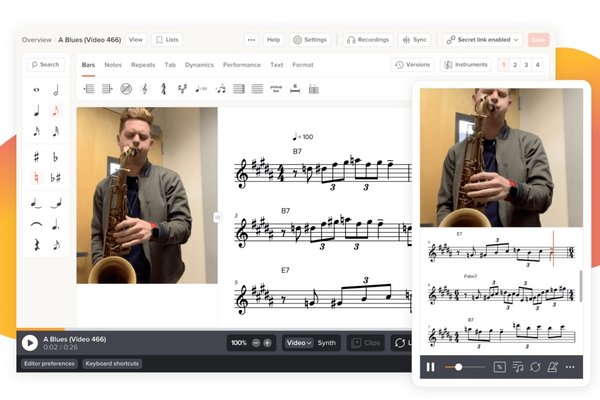This screenshot has width=600, height=400.
Task: Click the final barline icon
Action: pyautogui.click(x=239, y=89)
